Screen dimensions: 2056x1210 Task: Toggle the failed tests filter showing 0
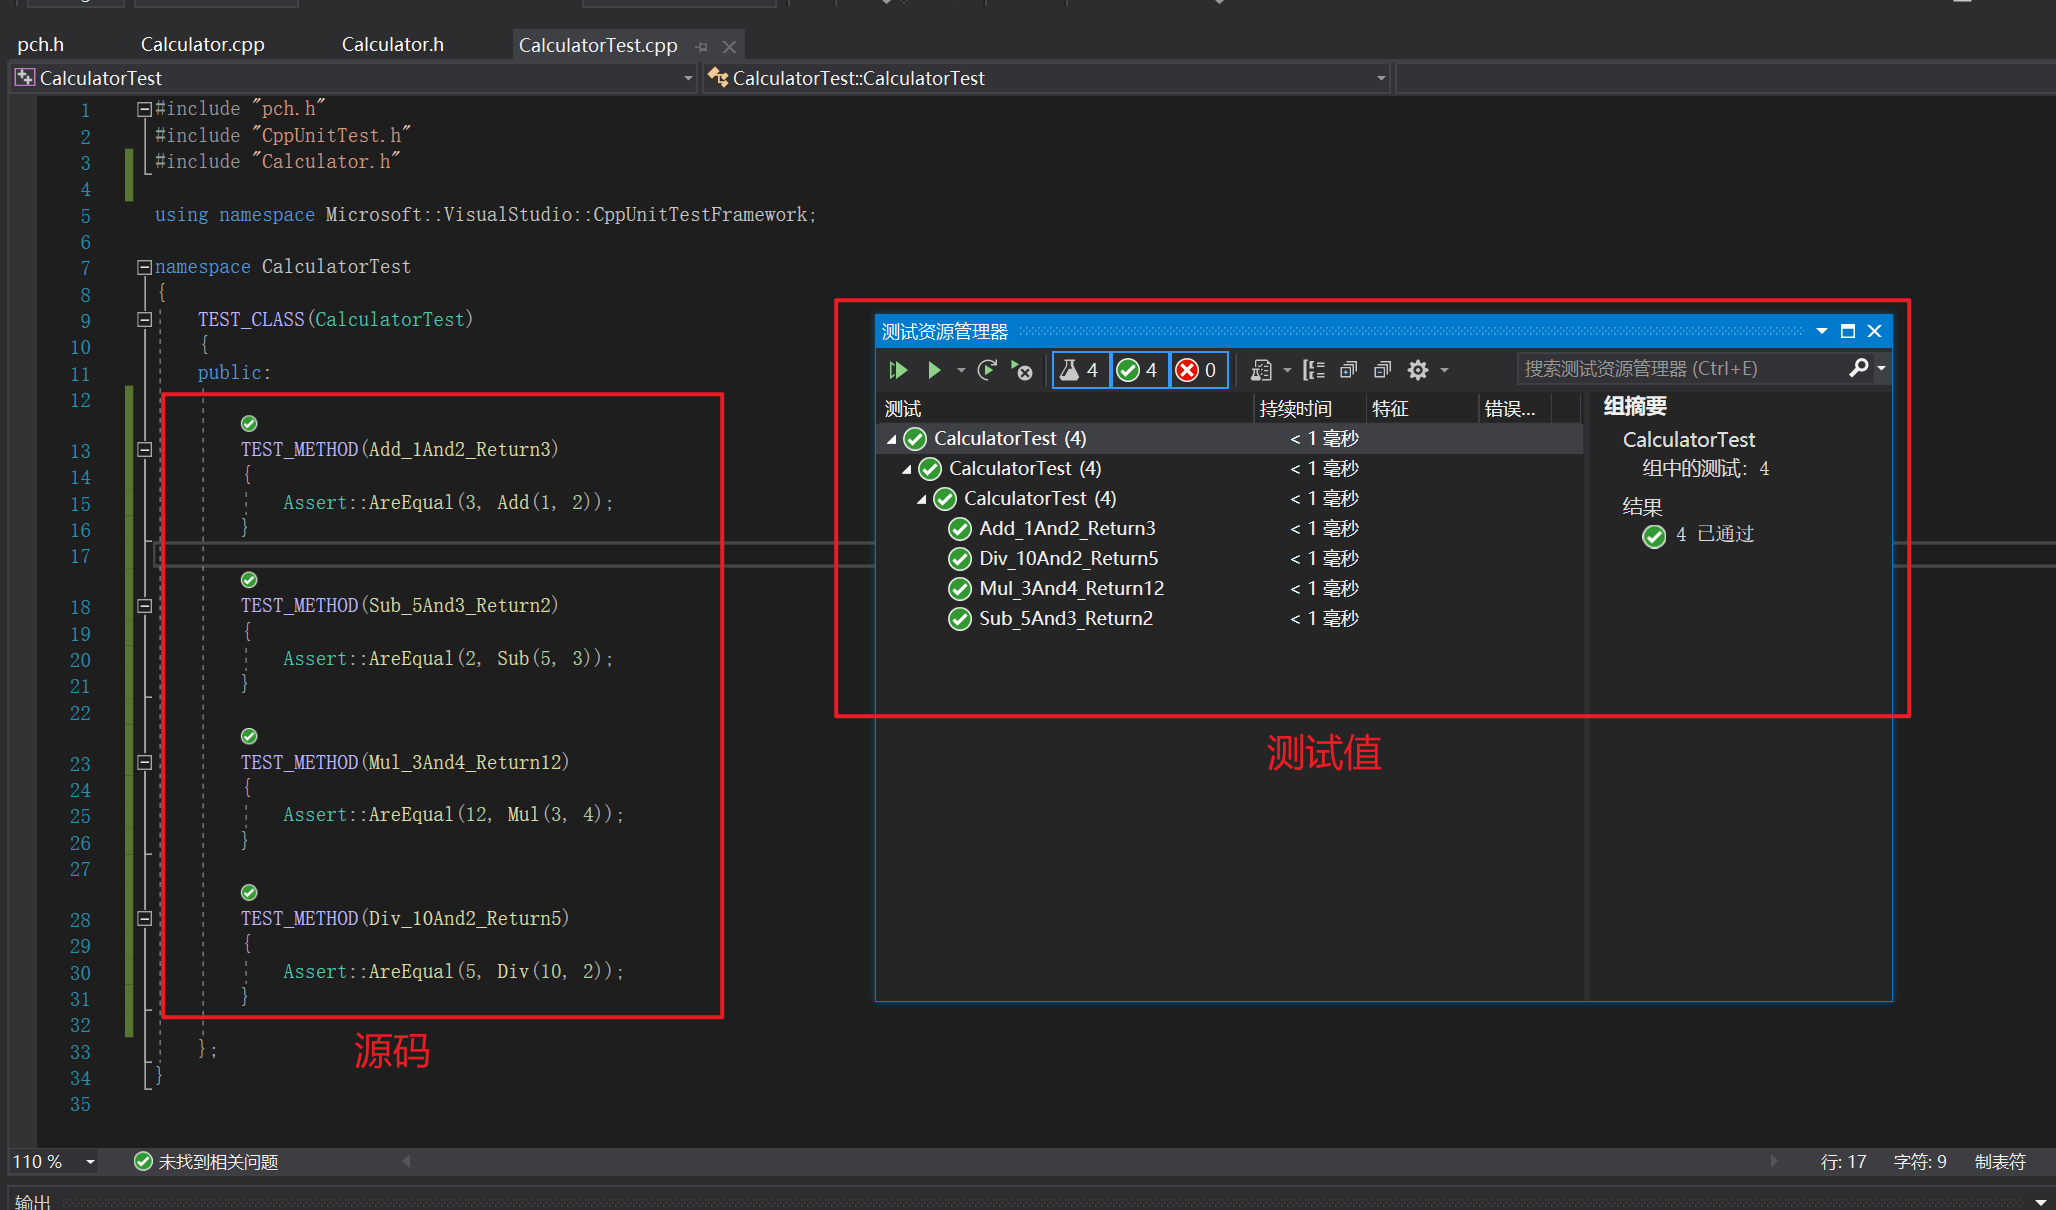click(1198, 370)
